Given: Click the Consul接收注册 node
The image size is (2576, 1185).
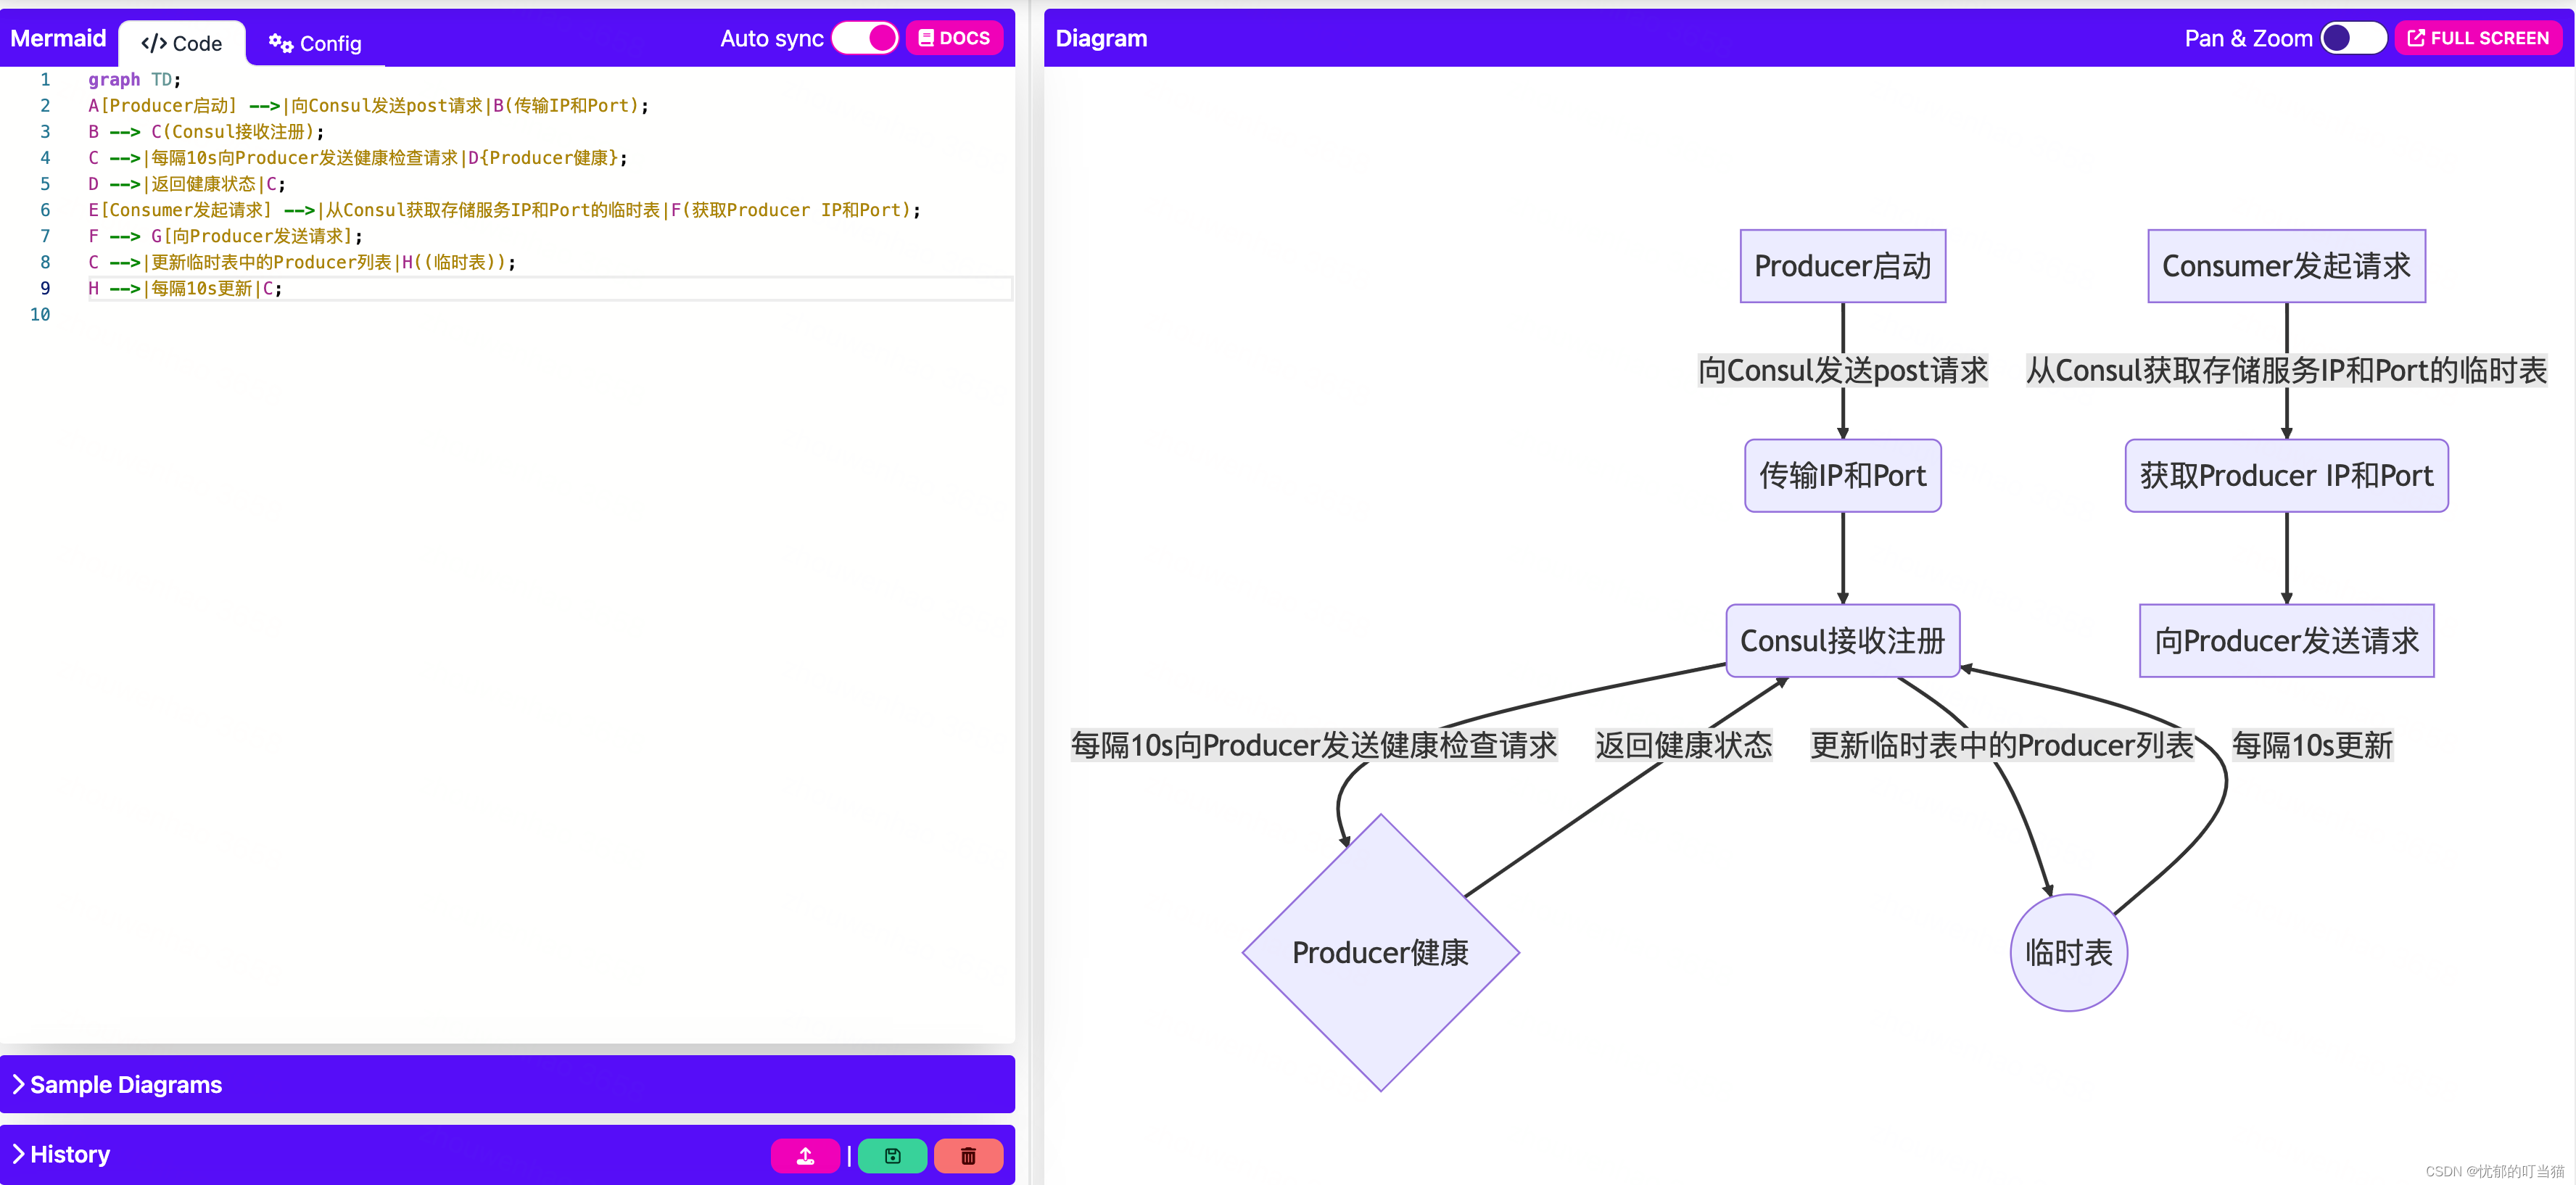Looking at the screenshot, I should 1842,640.
